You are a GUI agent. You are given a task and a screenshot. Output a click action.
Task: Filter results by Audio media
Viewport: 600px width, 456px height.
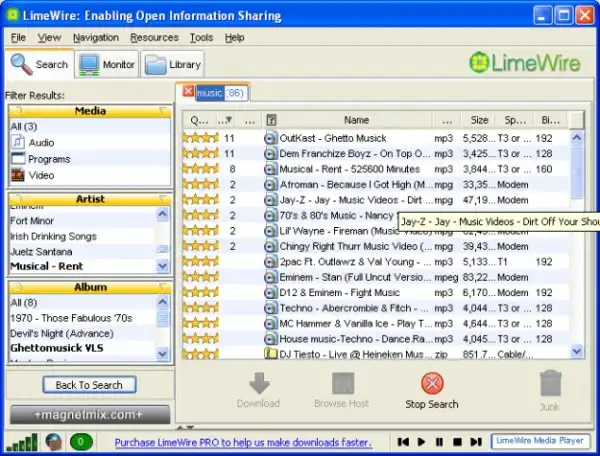pos(42,143)
